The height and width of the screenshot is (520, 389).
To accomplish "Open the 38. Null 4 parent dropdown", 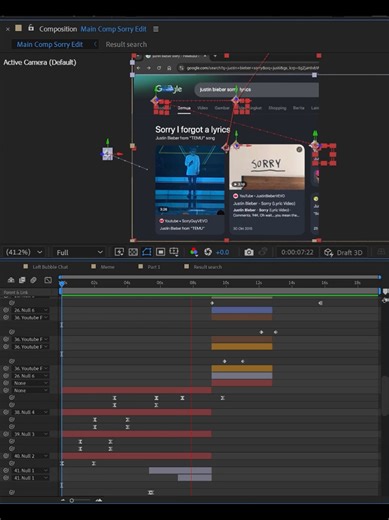I will click(30, 412).
